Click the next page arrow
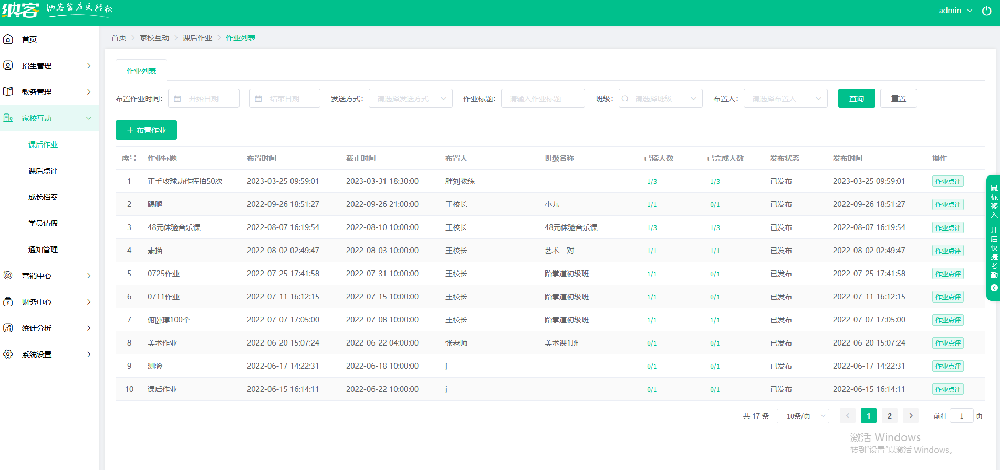This screenshot has height=470, width=1000. coord(911,416)
